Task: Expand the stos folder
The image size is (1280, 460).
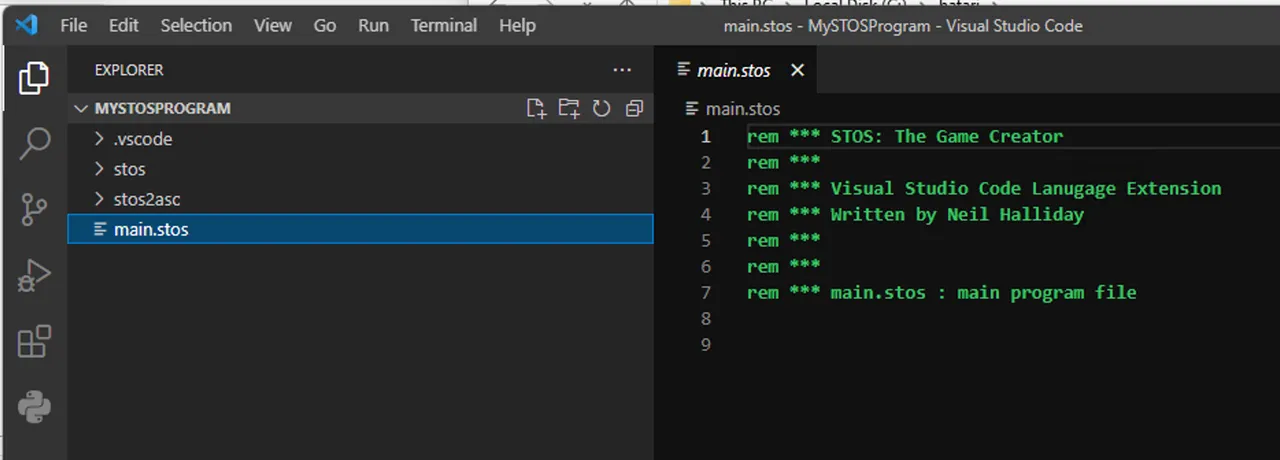Action: click(x=360, y=169)
